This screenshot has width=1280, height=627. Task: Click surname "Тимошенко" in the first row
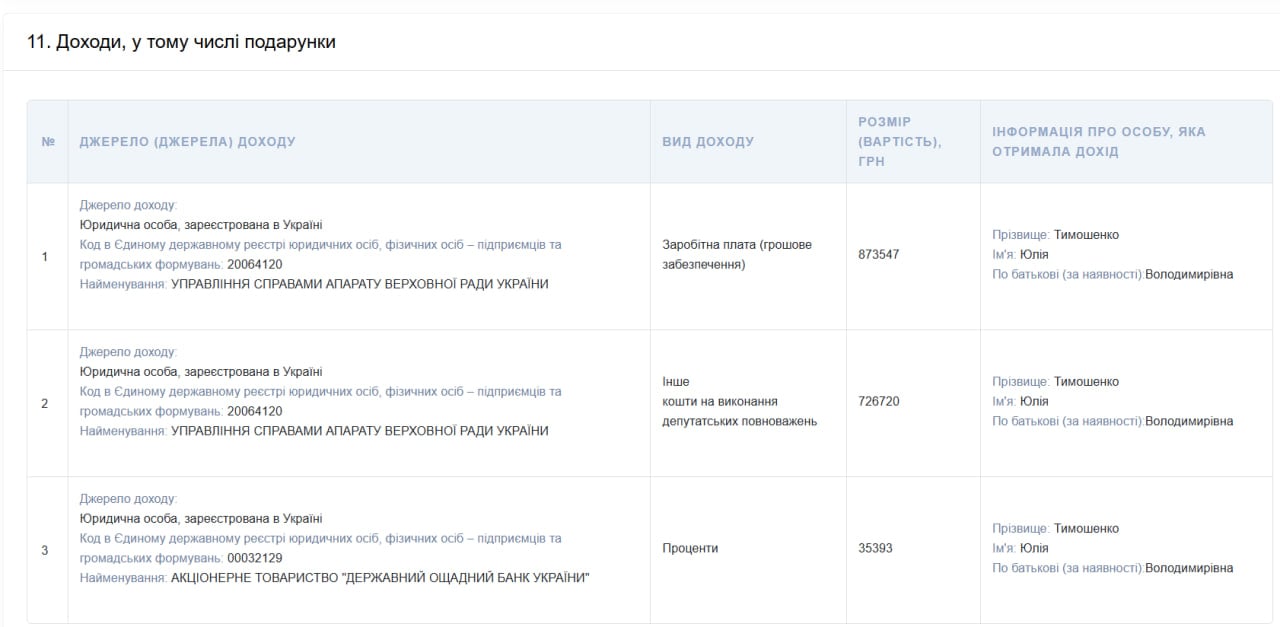pos(1086,235)
